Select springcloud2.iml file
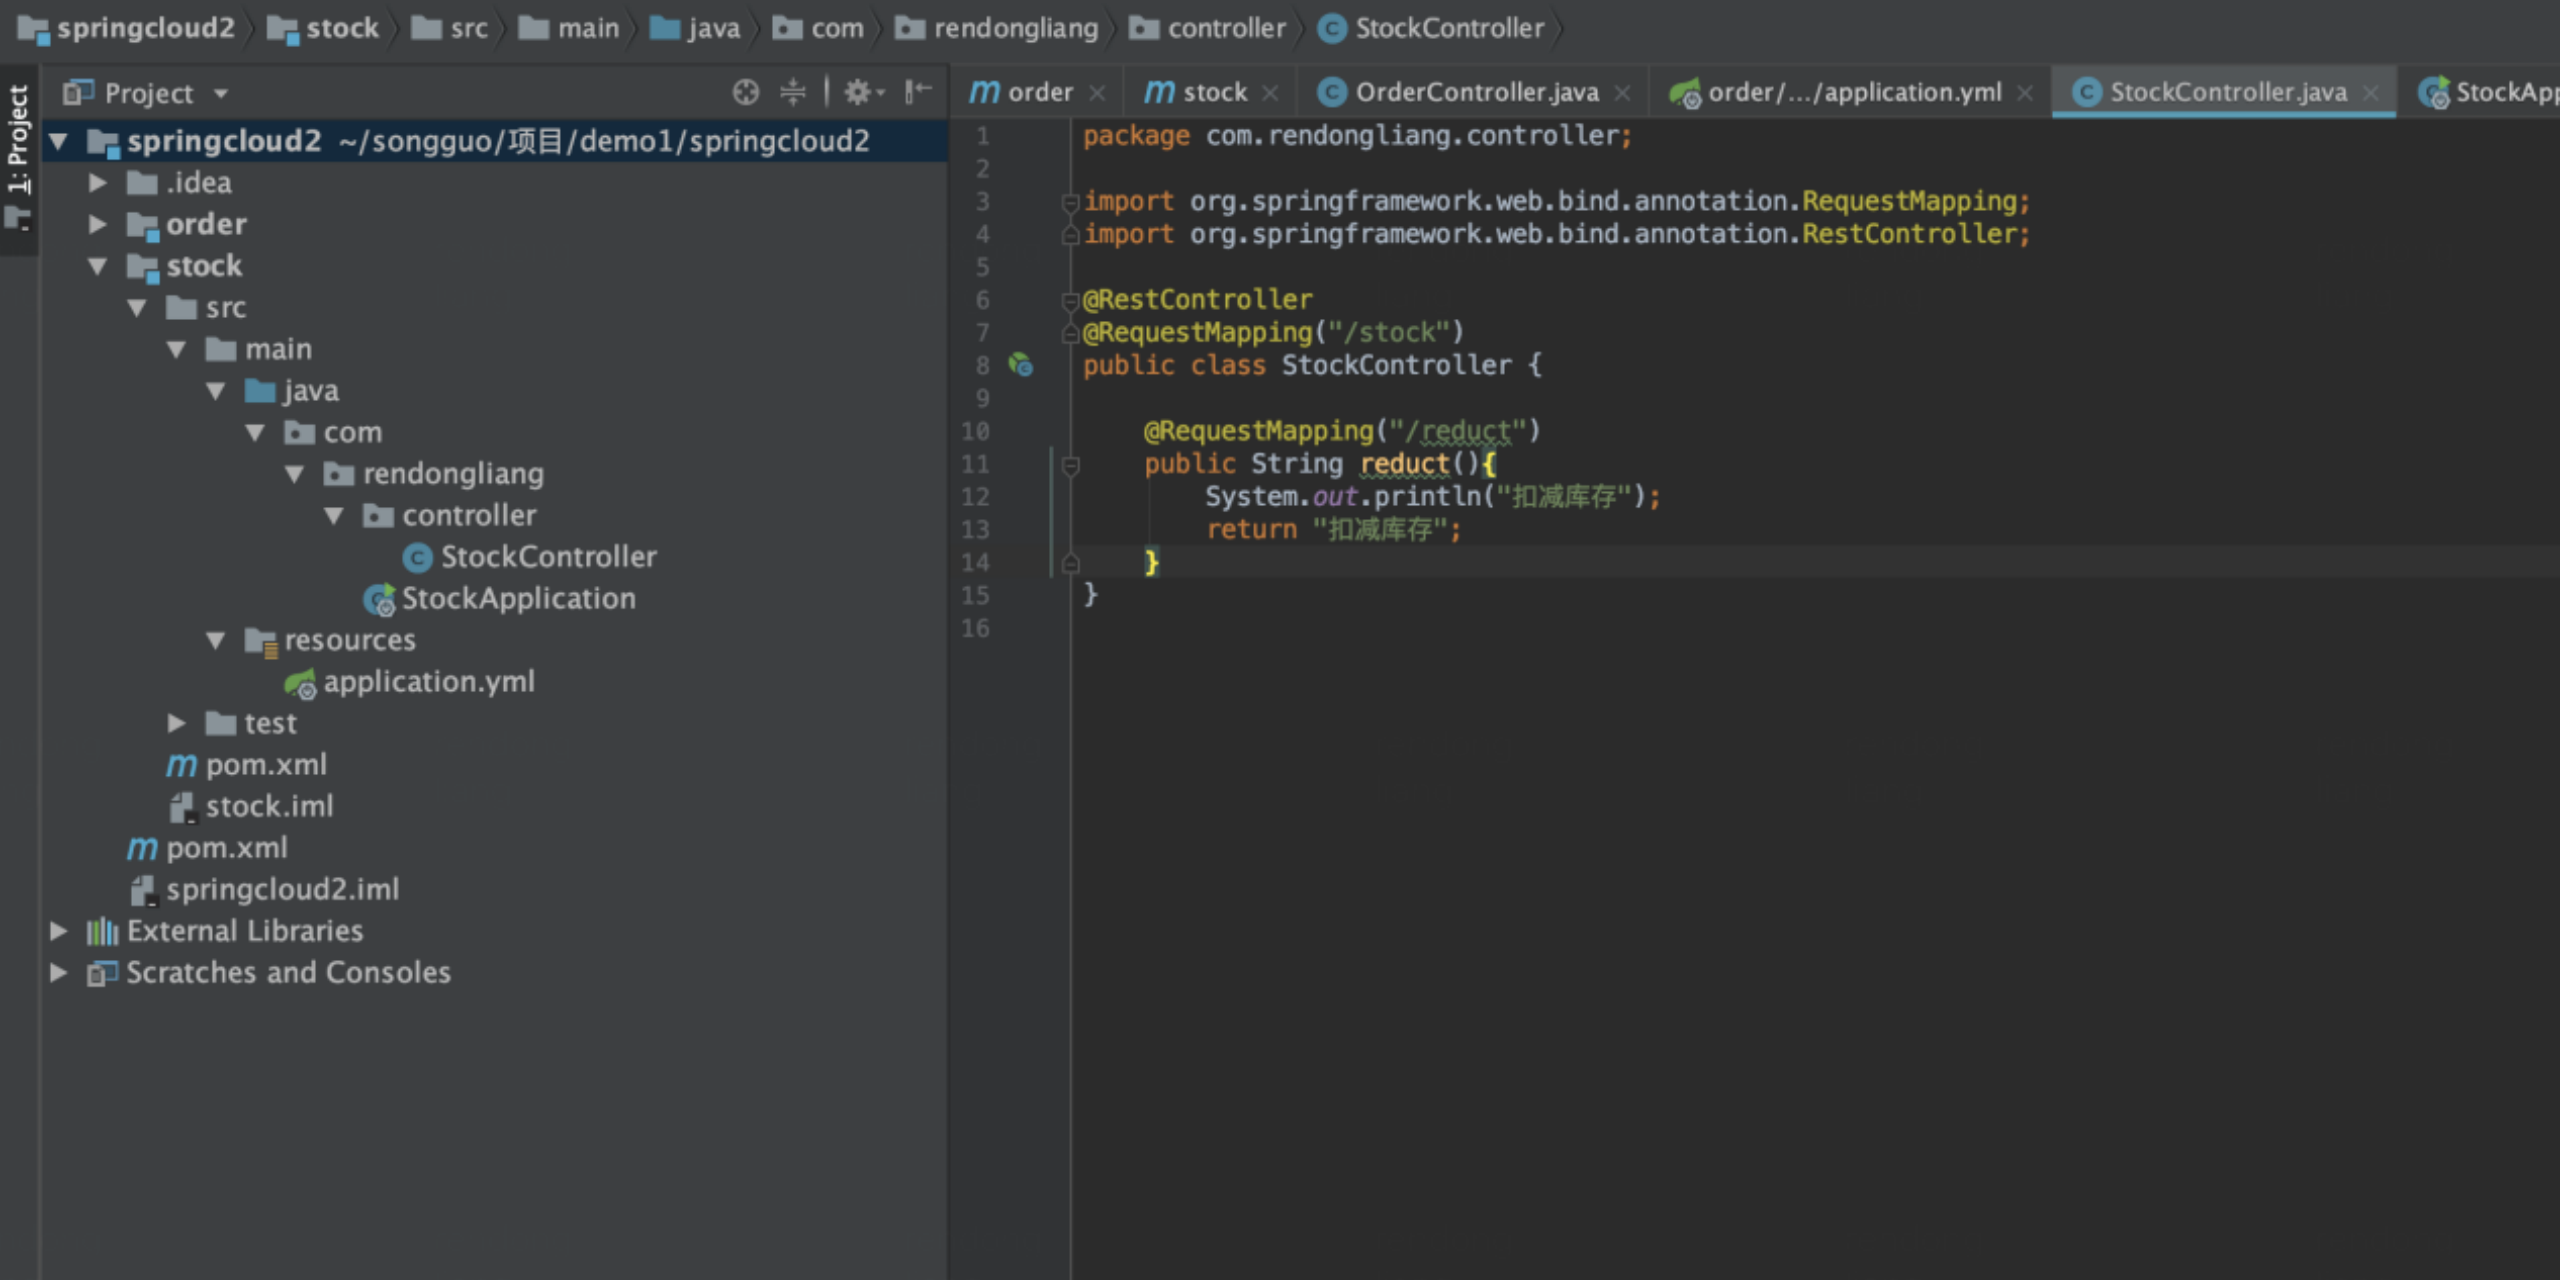The width and height of the screenshot is (2560, 1280). click(282, 889)
